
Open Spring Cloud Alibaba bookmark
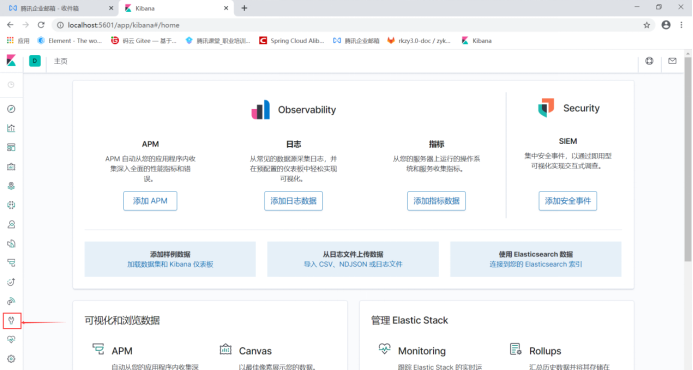pos(292,41)
